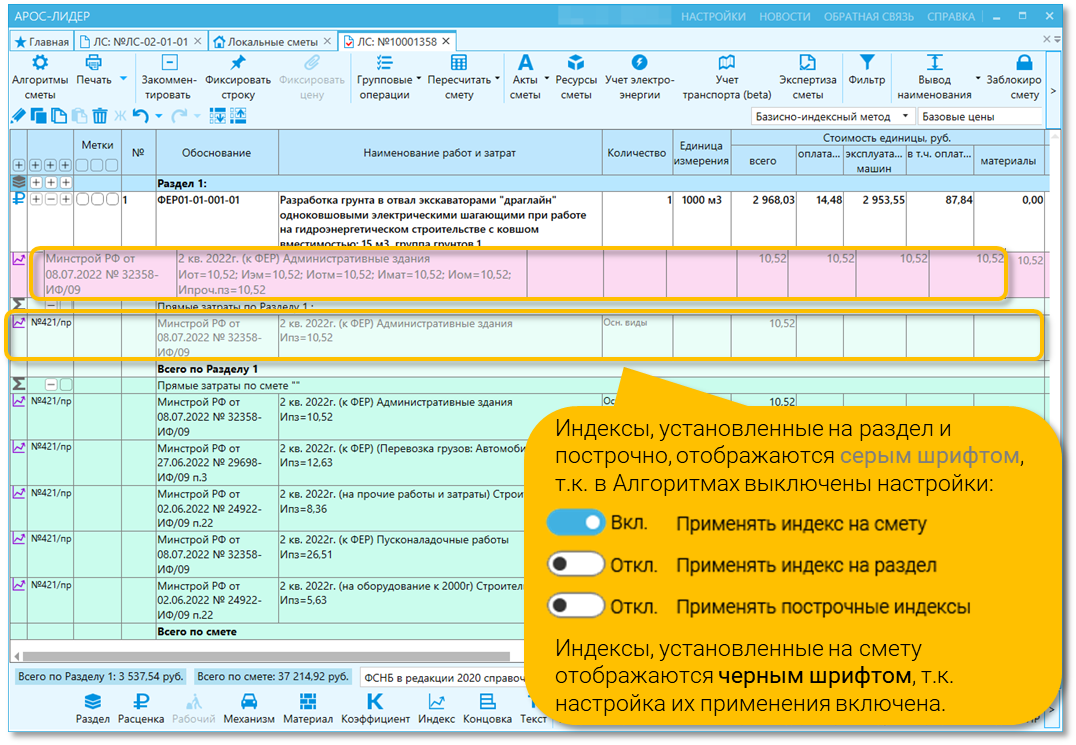The width and height of the screenshot is (1076, 745).
Task: Add Механизм with car icon
Action: [x=248, y=709]
